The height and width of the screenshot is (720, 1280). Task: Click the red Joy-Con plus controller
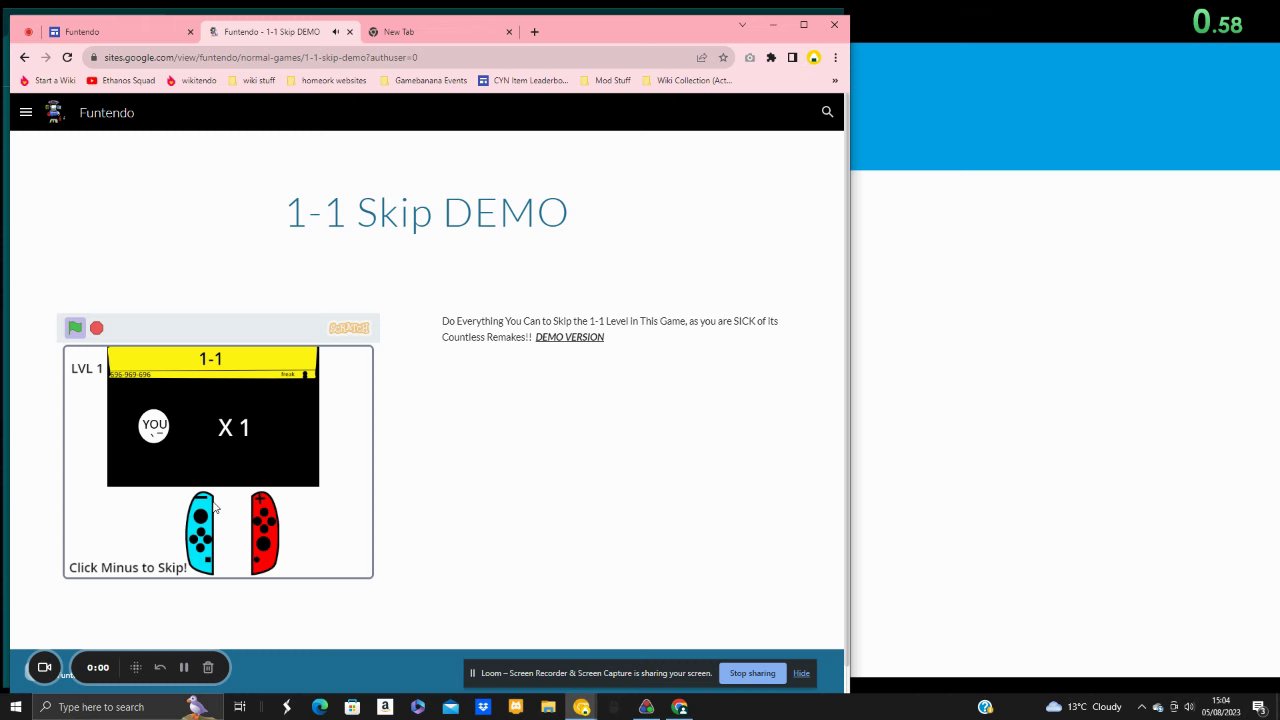tap(264, 533)
